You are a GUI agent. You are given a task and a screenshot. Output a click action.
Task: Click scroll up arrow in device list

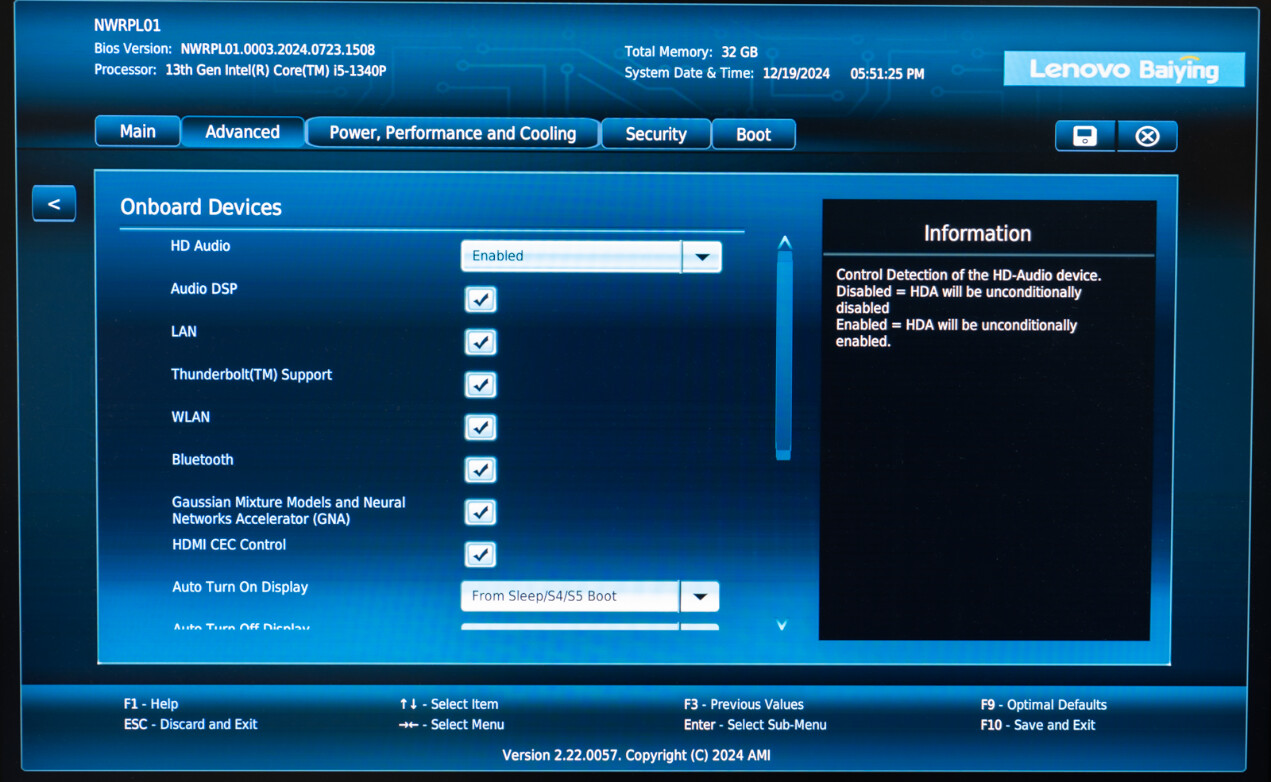(784, 242)
